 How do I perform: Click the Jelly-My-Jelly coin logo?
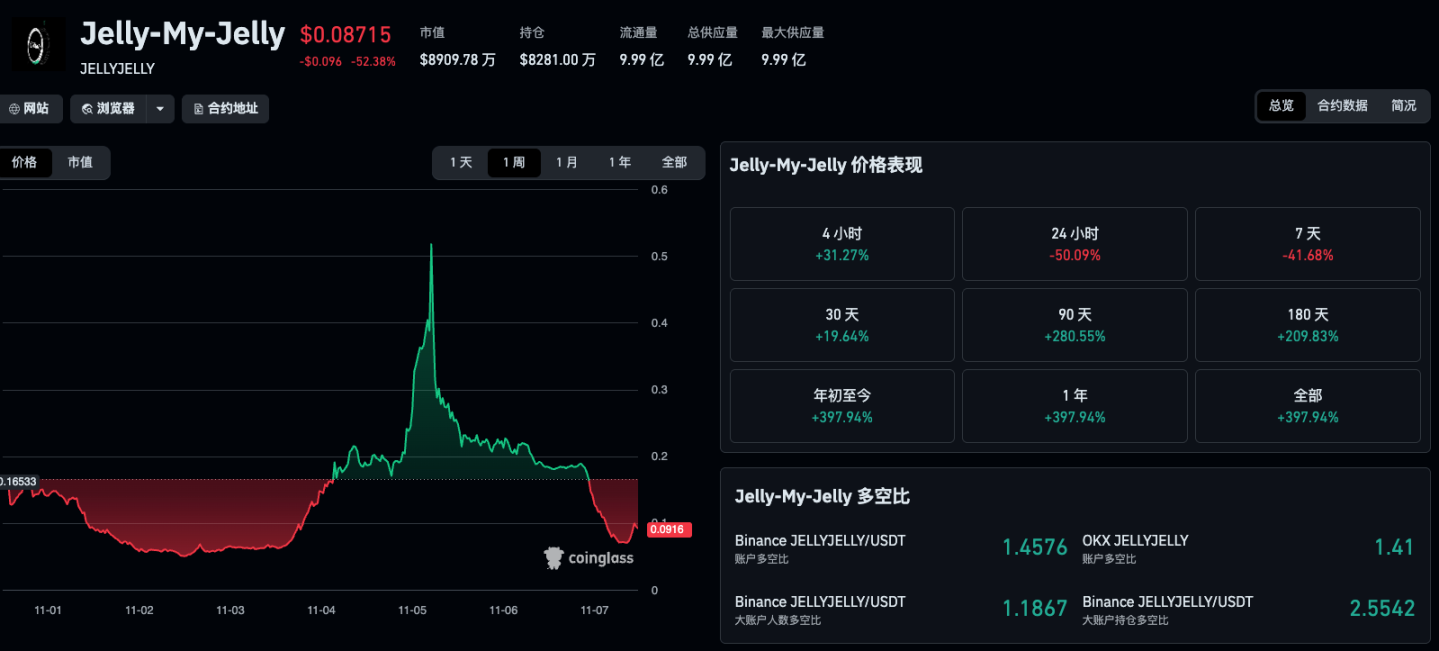38,45
